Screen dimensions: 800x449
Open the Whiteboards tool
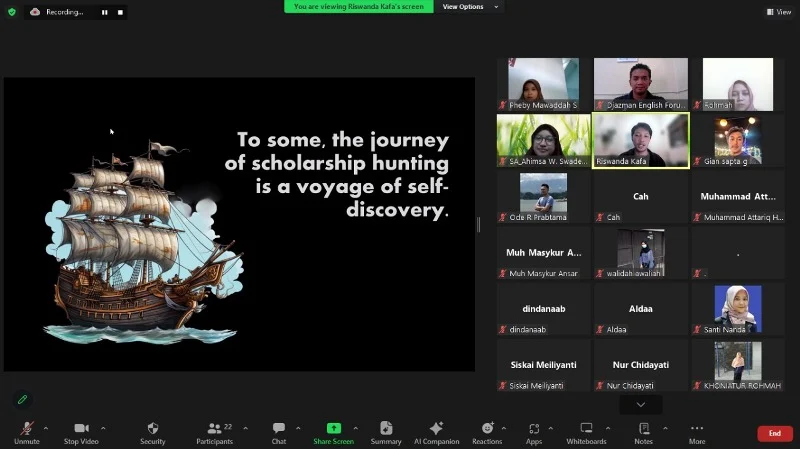click(x=586, y=431)
